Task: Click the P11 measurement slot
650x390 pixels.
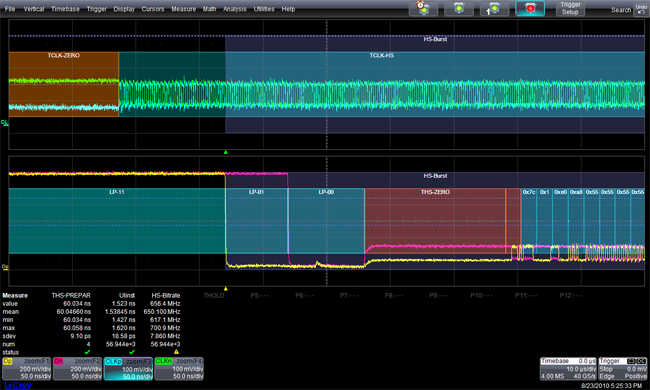Action: point(526,296)
